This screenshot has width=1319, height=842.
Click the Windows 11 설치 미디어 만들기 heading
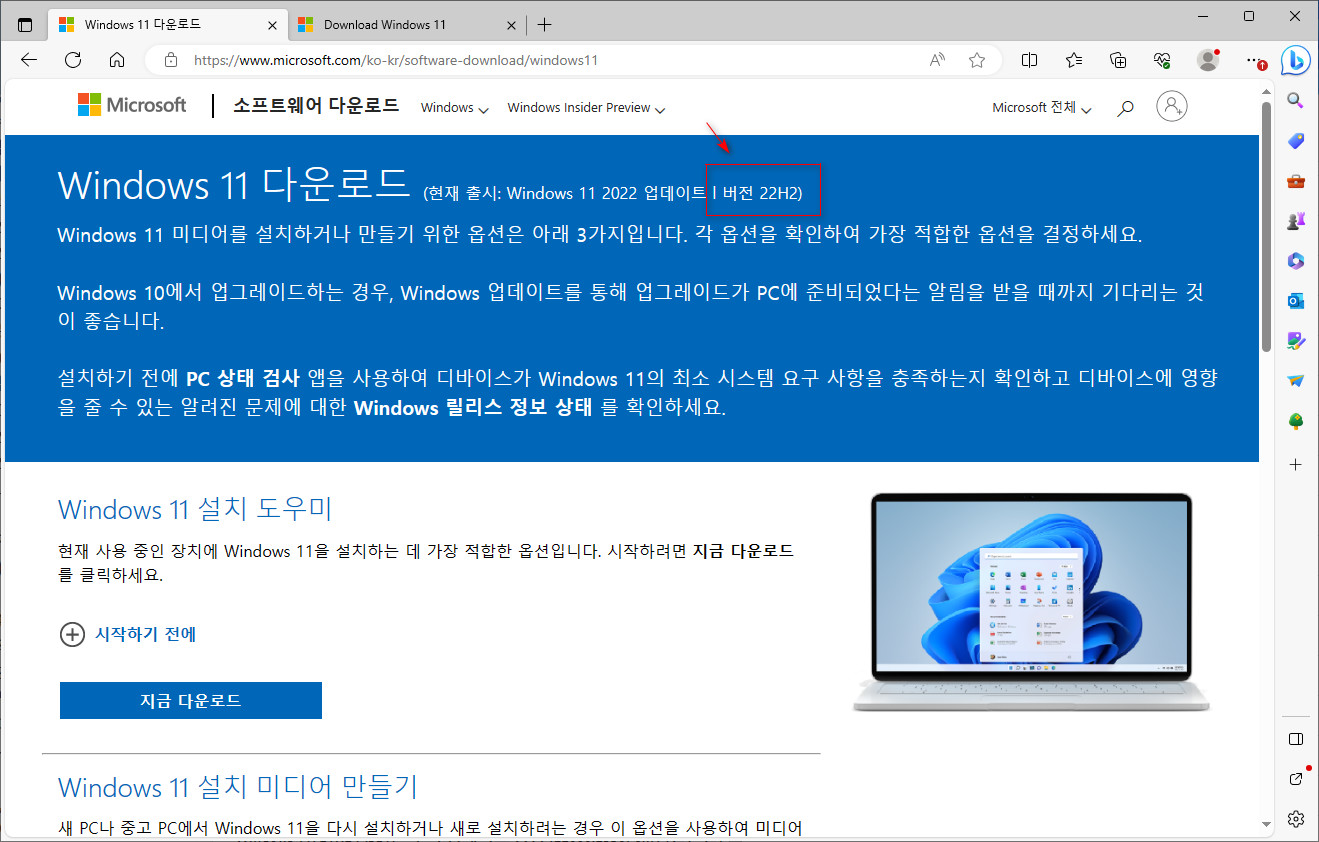(x=238, y=787)
